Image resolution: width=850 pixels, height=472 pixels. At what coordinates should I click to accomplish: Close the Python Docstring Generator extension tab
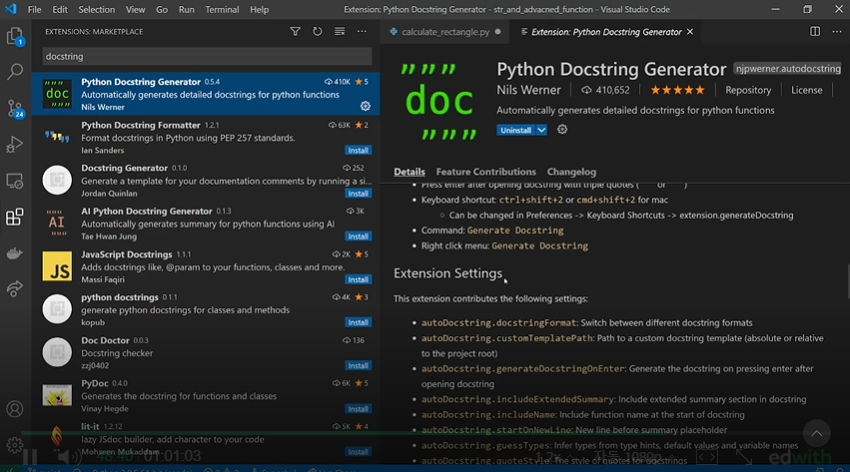[690, 32]
